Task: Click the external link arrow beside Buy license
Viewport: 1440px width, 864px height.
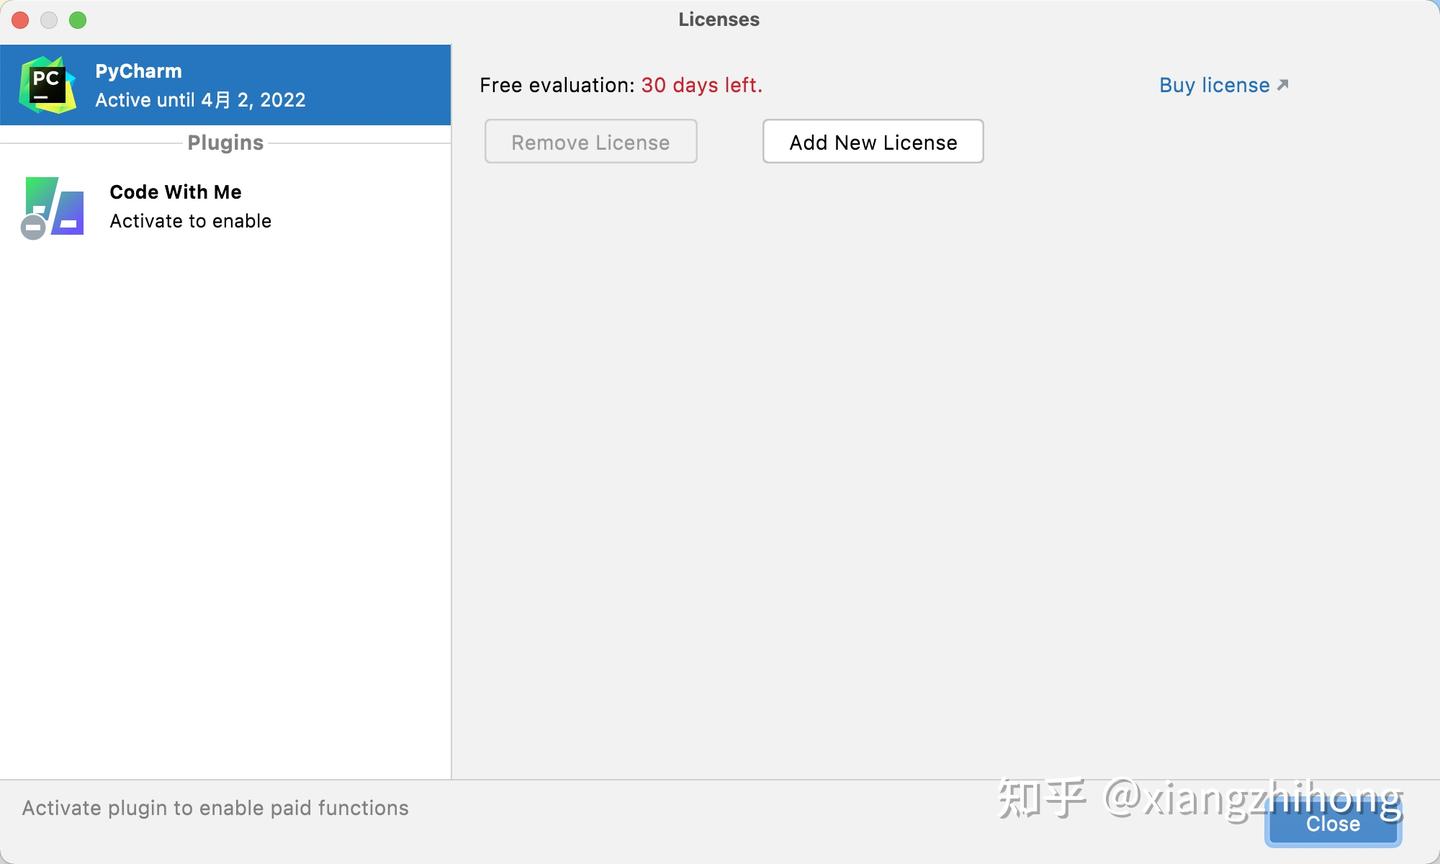Action: pyautogui.click(x=1284, y=82)
